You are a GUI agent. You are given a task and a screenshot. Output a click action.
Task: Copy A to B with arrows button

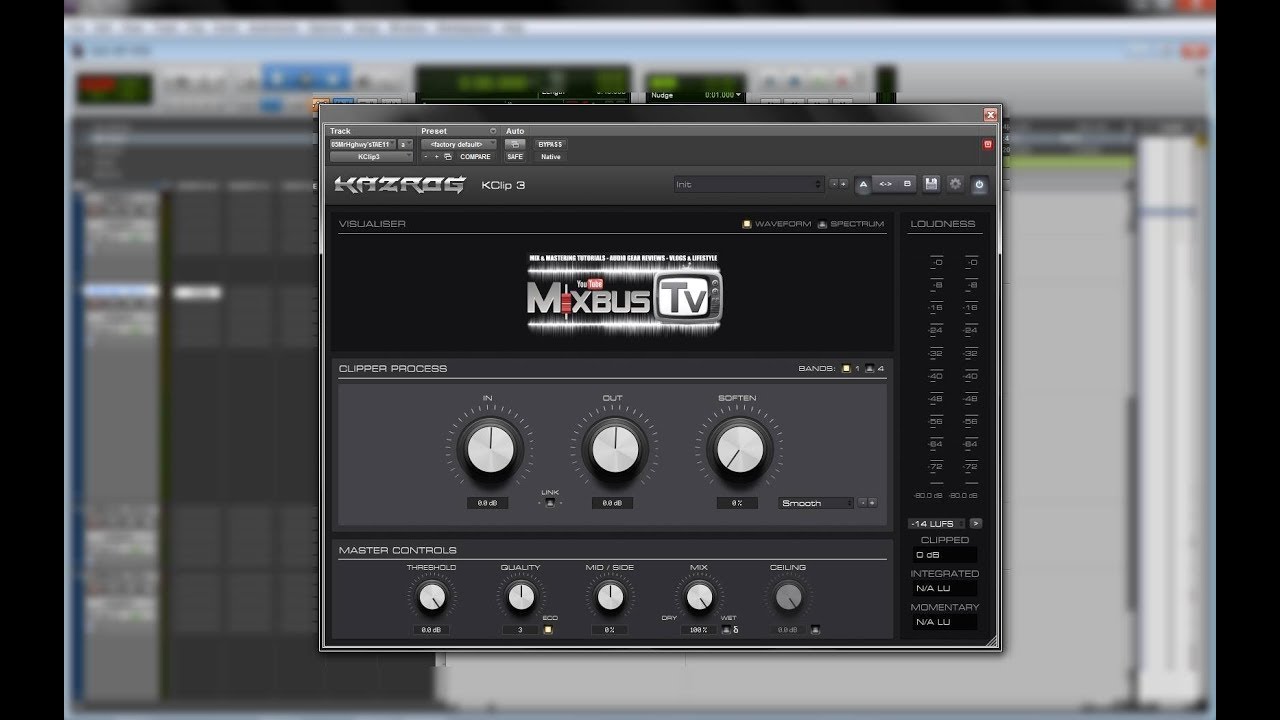(885, 184)
